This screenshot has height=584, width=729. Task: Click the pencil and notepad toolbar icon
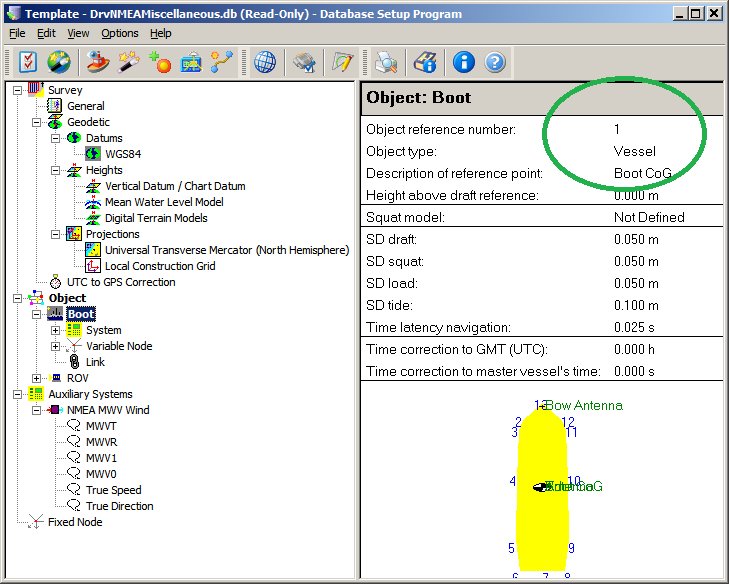tap(343, 62)
